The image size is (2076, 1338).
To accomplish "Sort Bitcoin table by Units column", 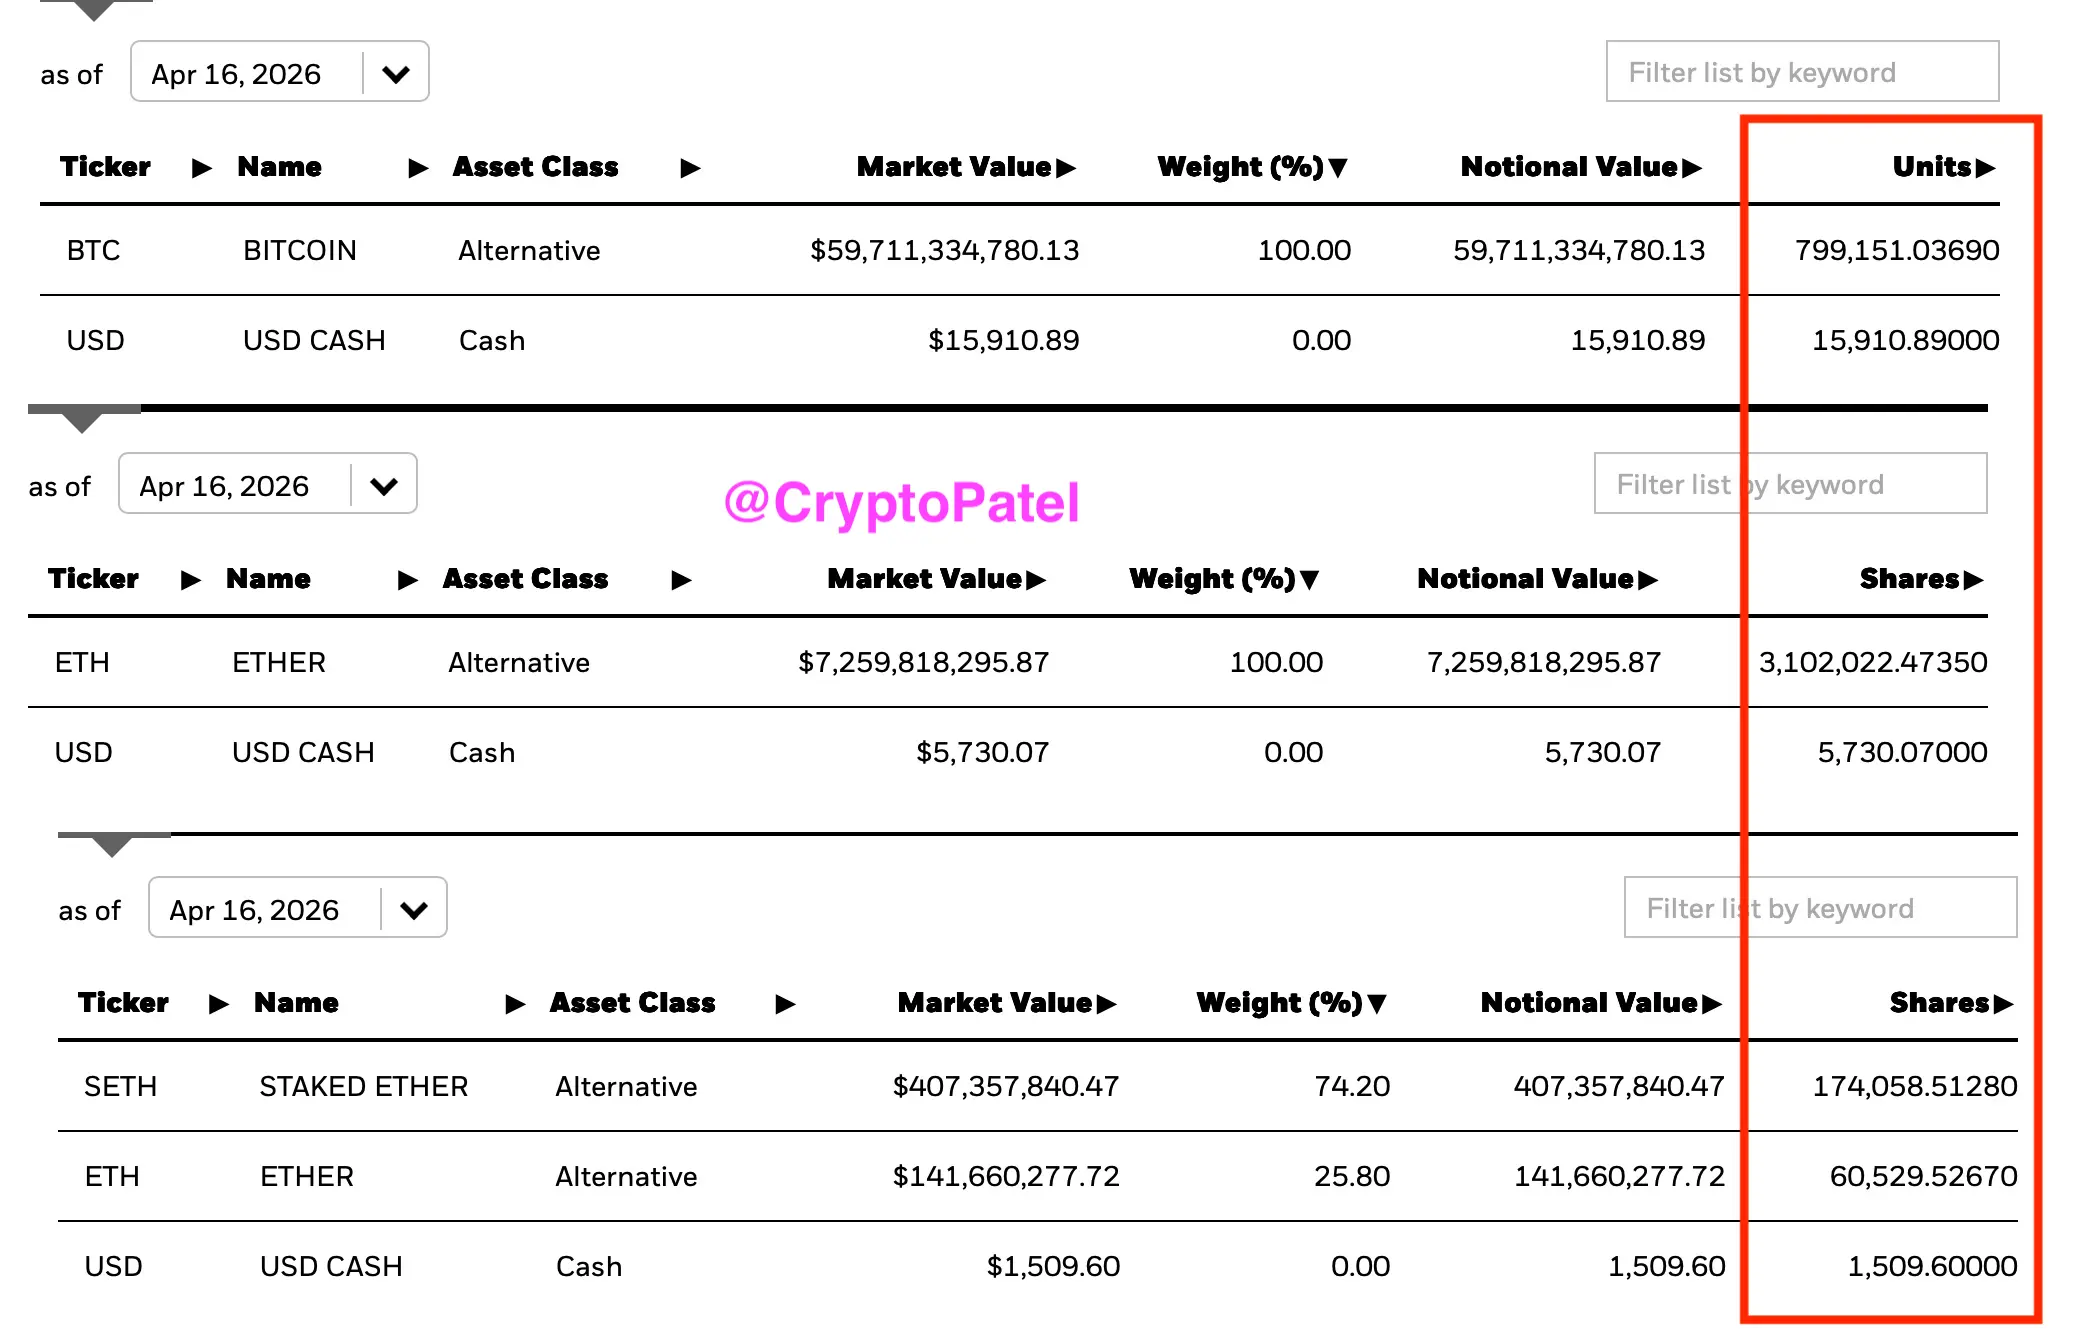I will (x=1944, y=167).
